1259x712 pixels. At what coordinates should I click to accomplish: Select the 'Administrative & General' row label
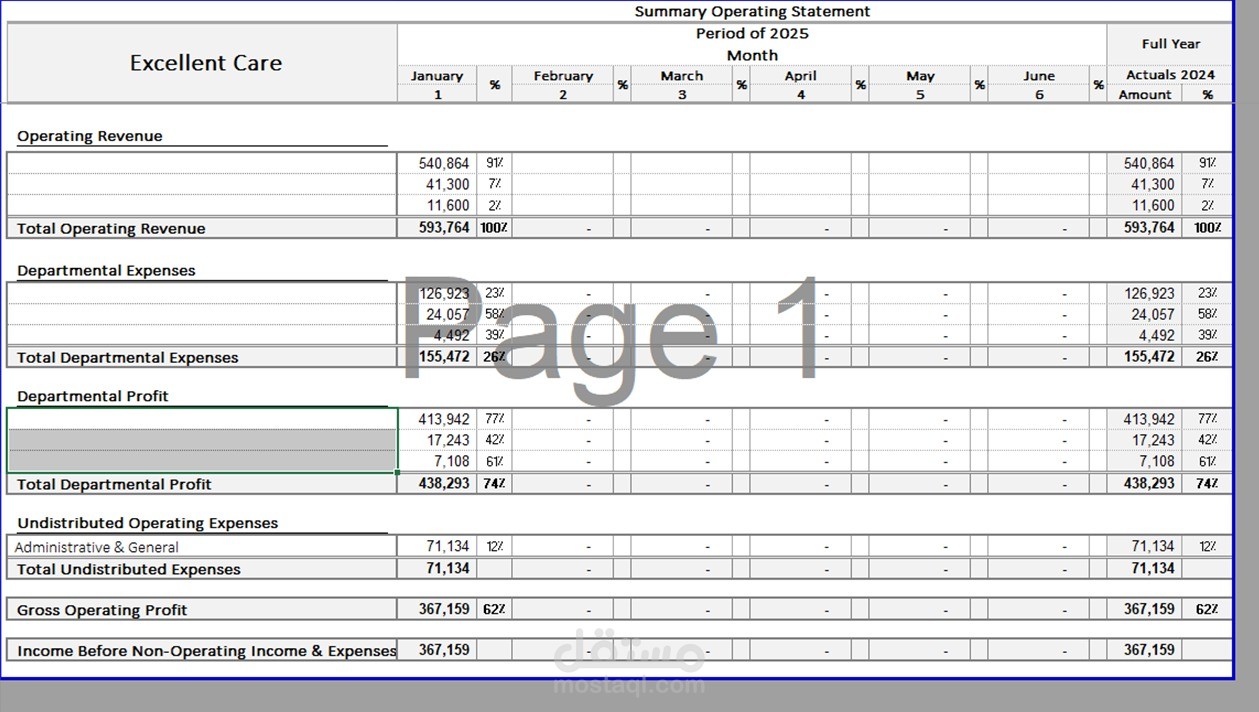[x=97, y=548]
